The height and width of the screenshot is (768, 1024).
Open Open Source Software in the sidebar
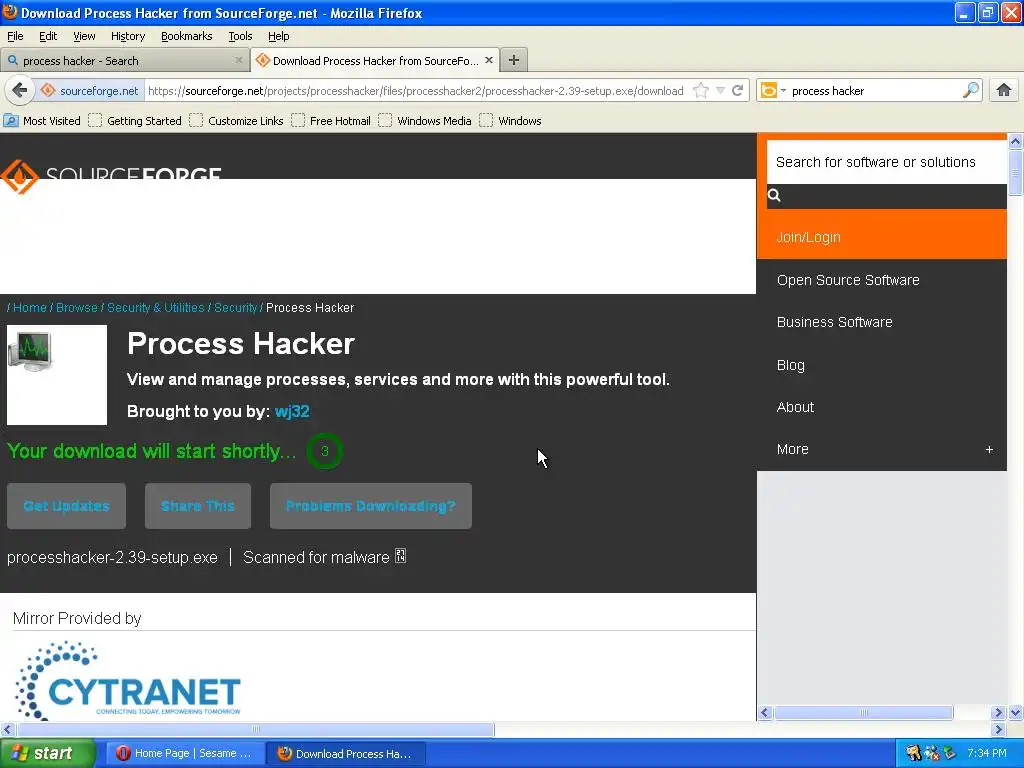pos(848,280)
